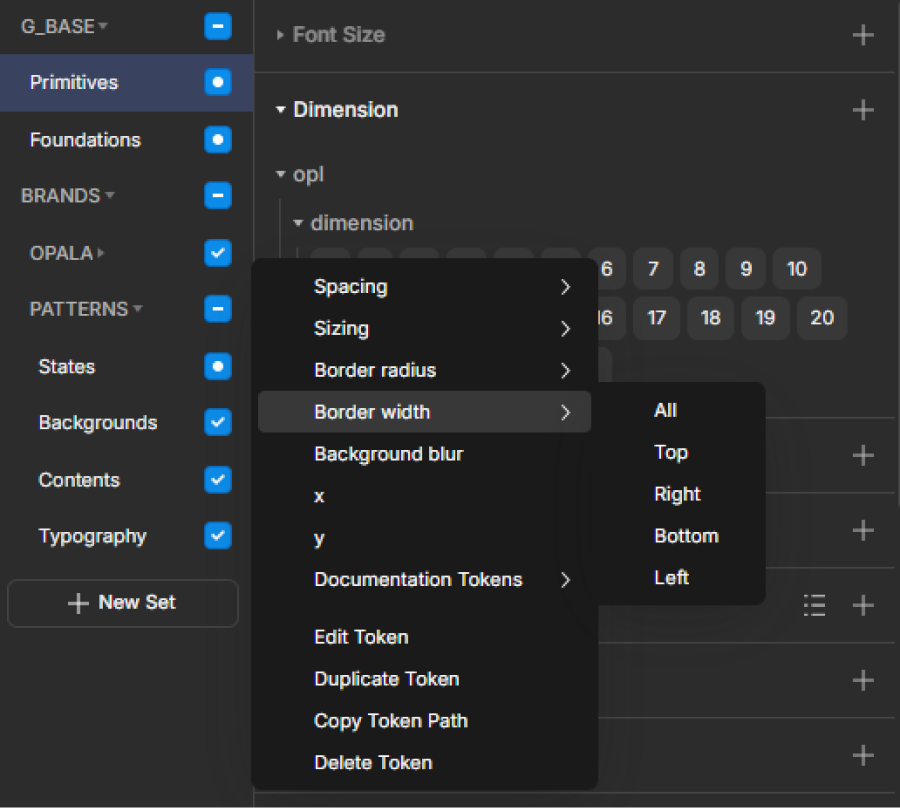
Task: Choose Delete Token from context menu
Action: tap(373, 763)
